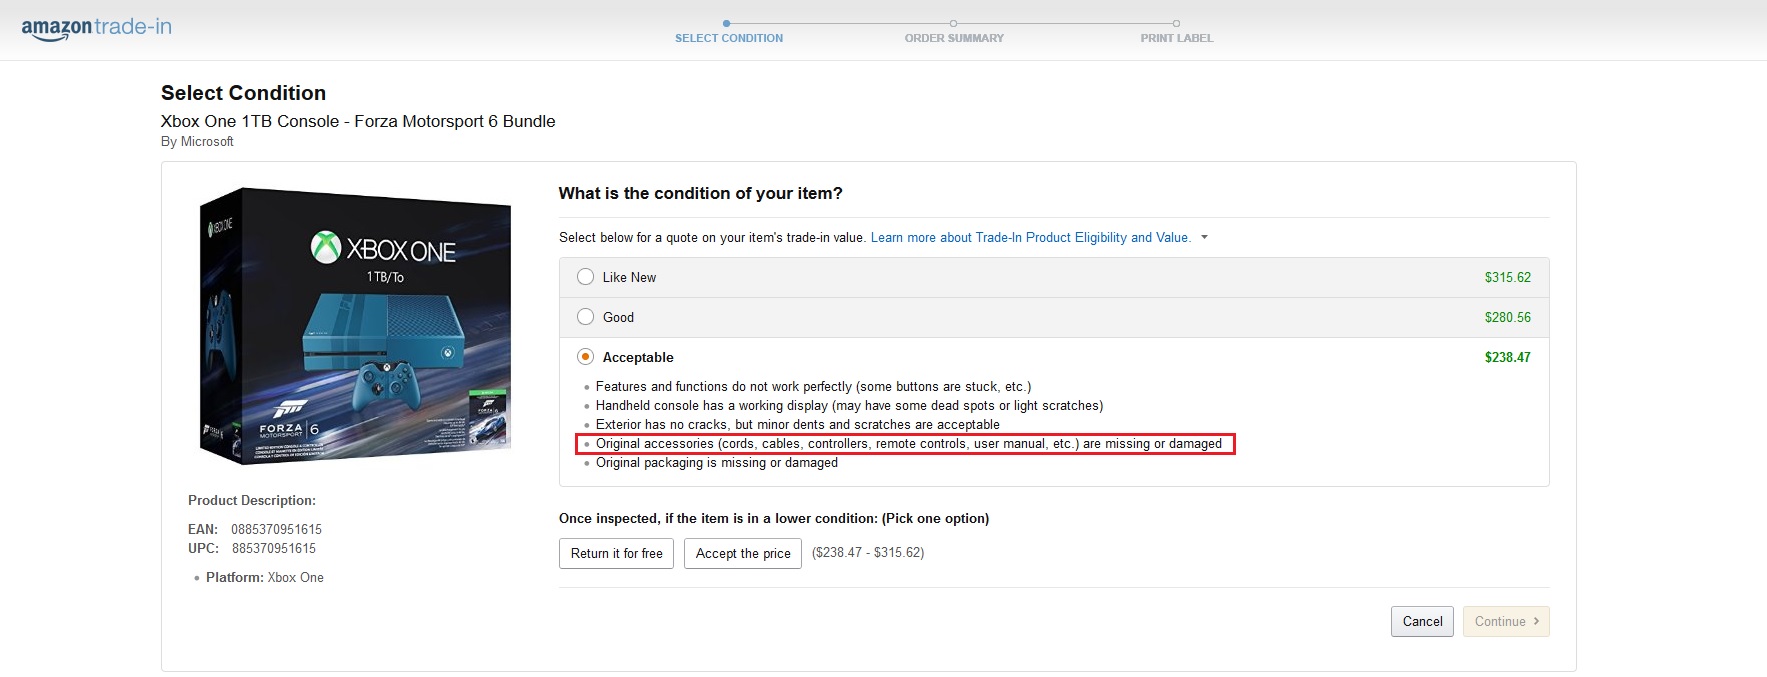
Task: Click the Product Description label
Action: 252,500
